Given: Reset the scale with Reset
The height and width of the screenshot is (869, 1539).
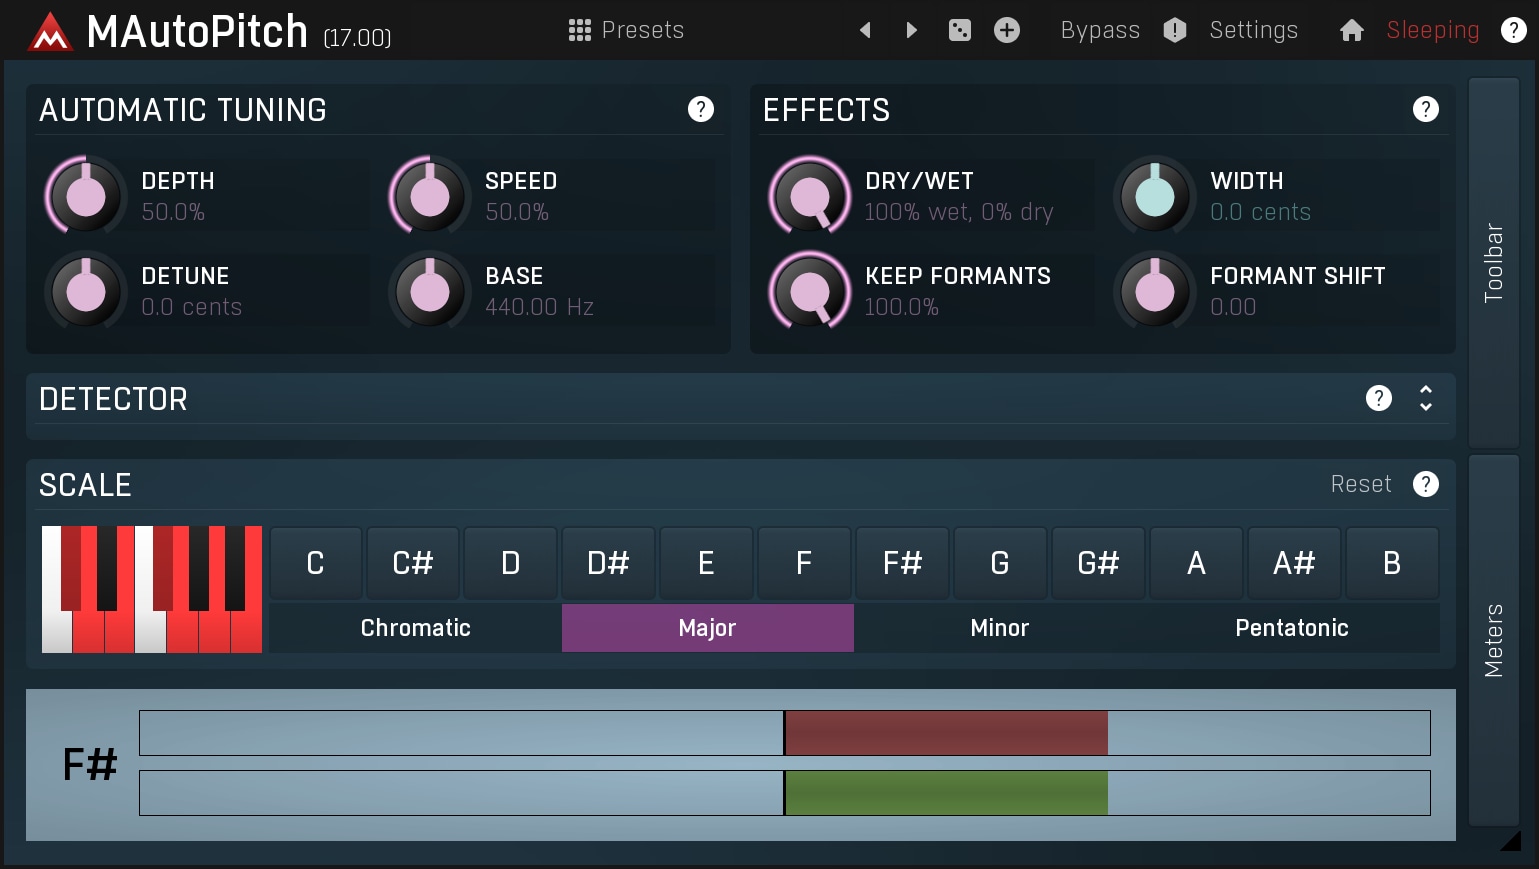Looking at the screenshot, I should point(1360,484).
